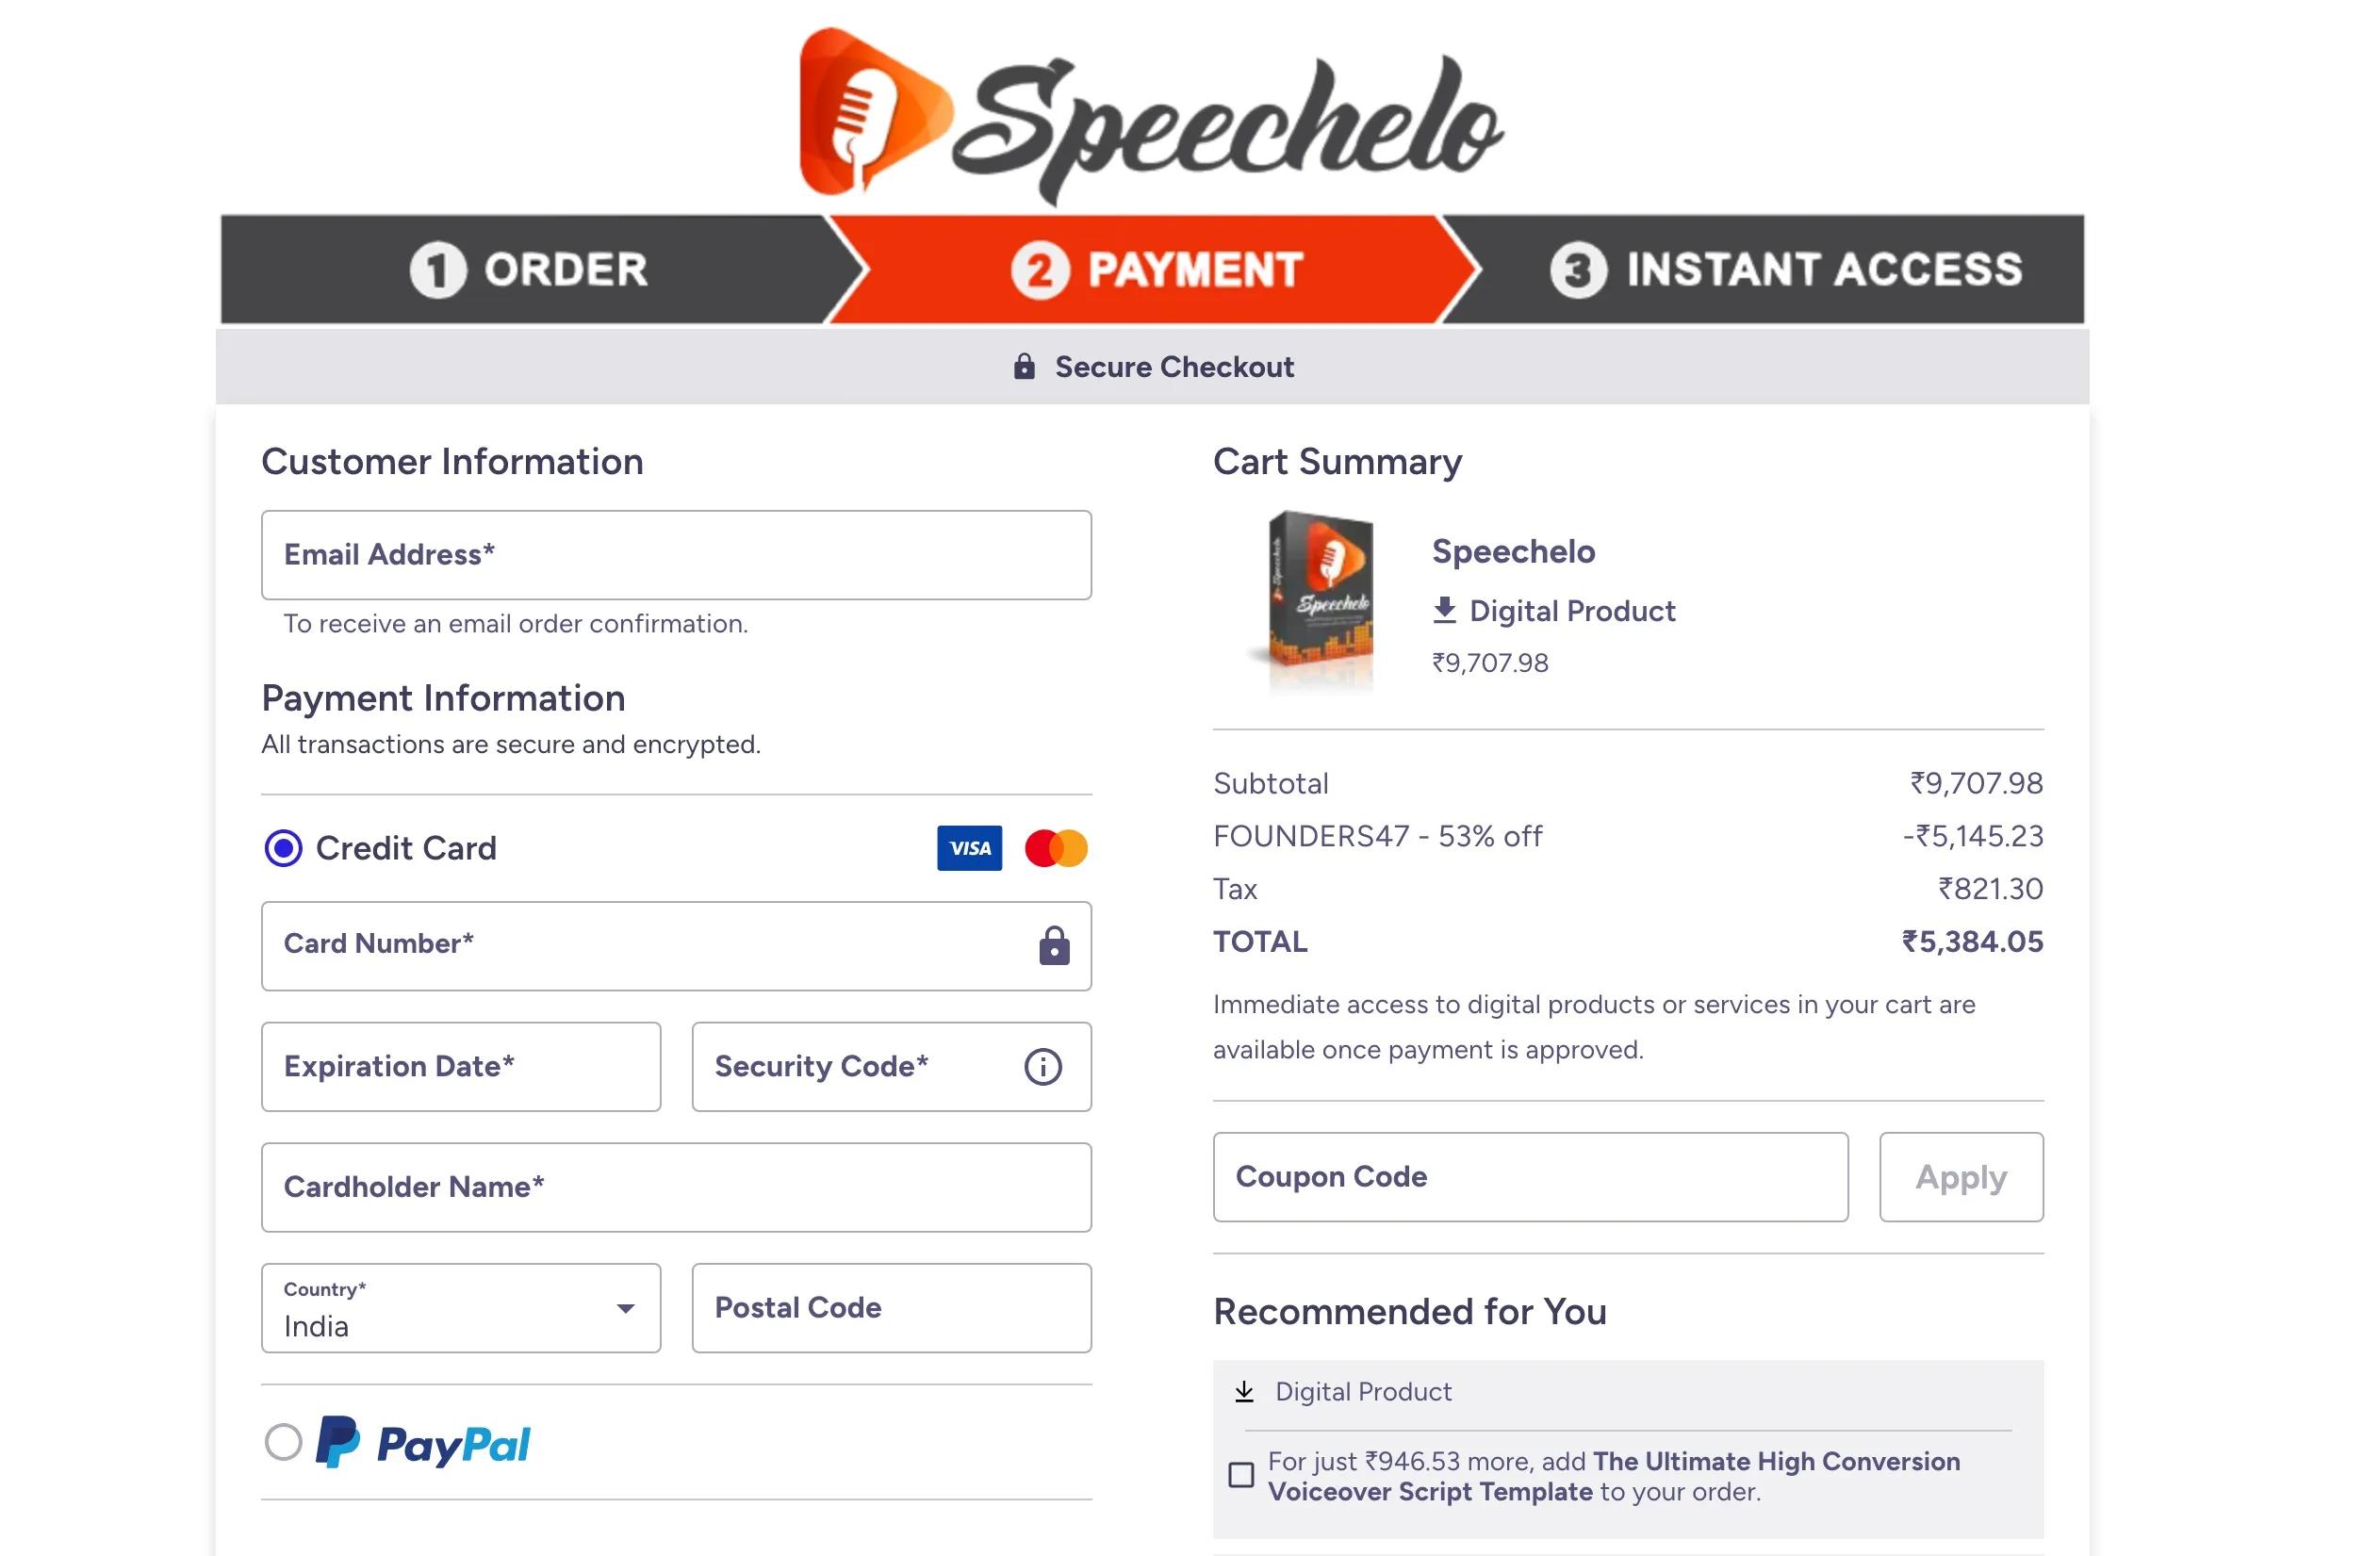Image resolution: width=2380 pixels, height=1556 pixels.
Task: Select the Mastercard icon
Action: click(1056, 847)
